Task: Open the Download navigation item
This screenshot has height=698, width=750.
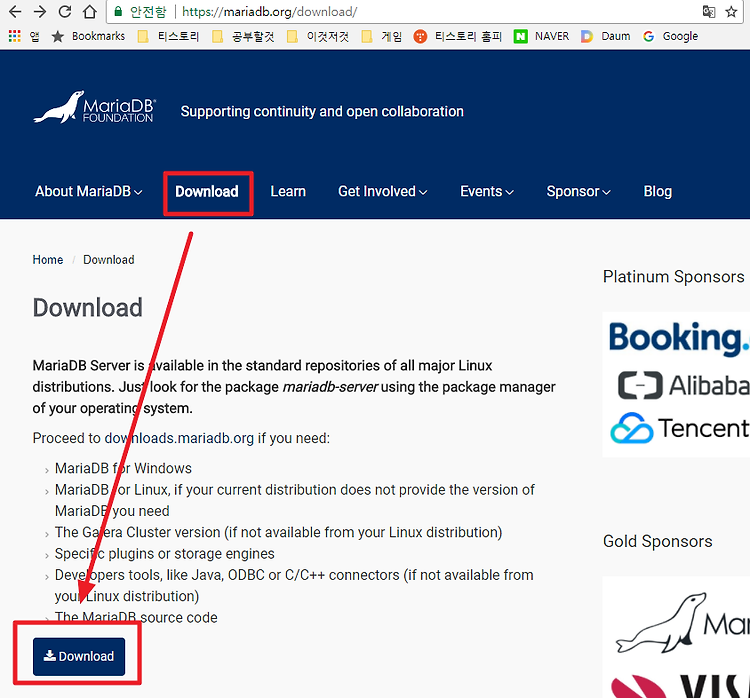Action: pyautogui.click(x=207, y=191)
